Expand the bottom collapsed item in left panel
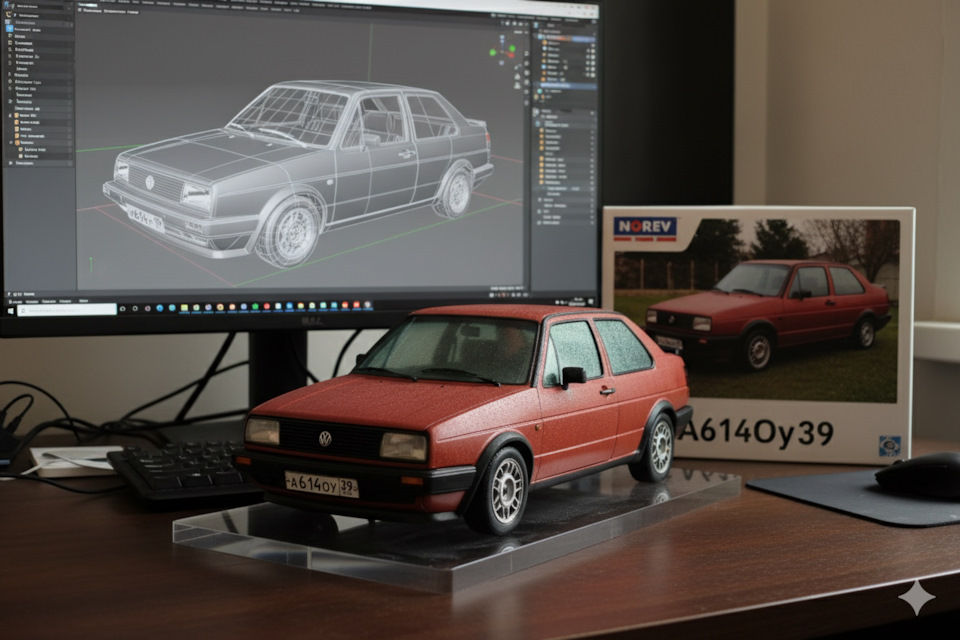The image size is (960, 640). (10, 164)
